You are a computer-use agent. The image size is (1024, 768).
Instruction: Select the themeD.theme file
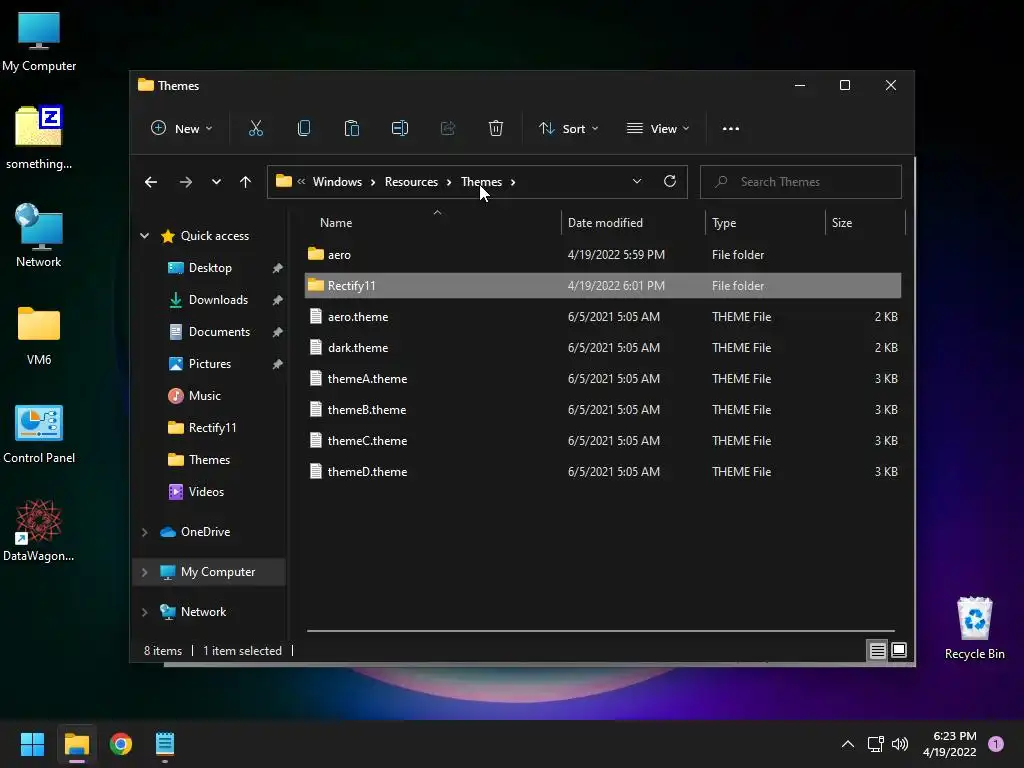[603, 472]
